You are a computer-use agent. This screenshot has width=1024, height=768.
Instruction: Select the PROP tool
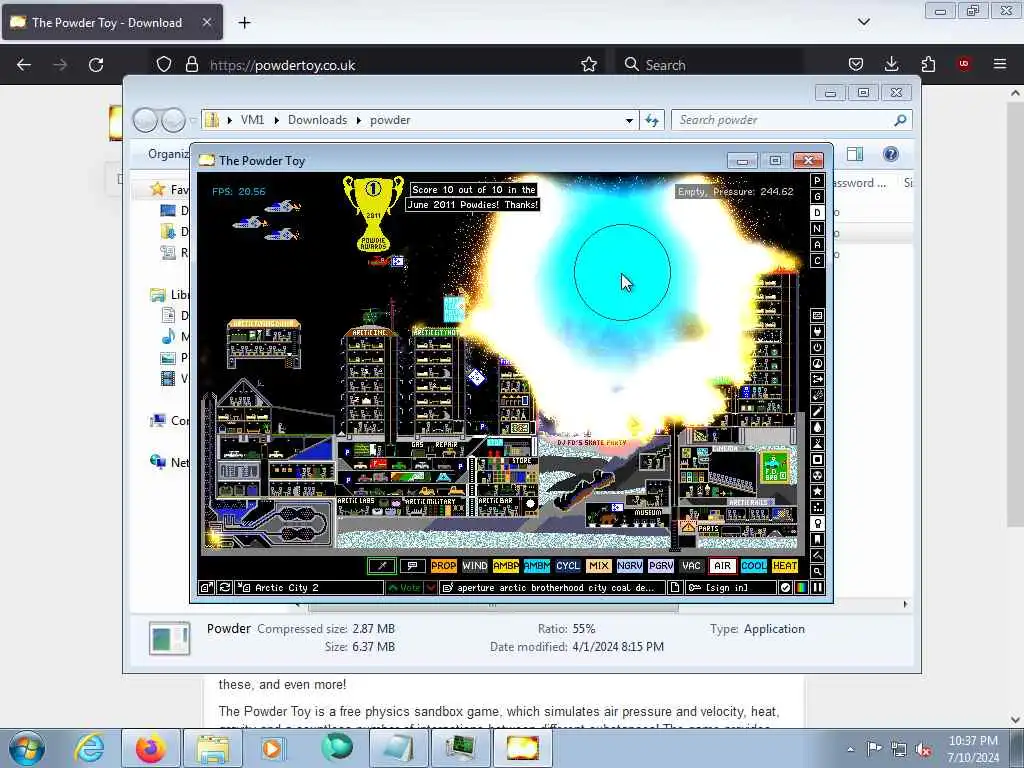[443, 566]
